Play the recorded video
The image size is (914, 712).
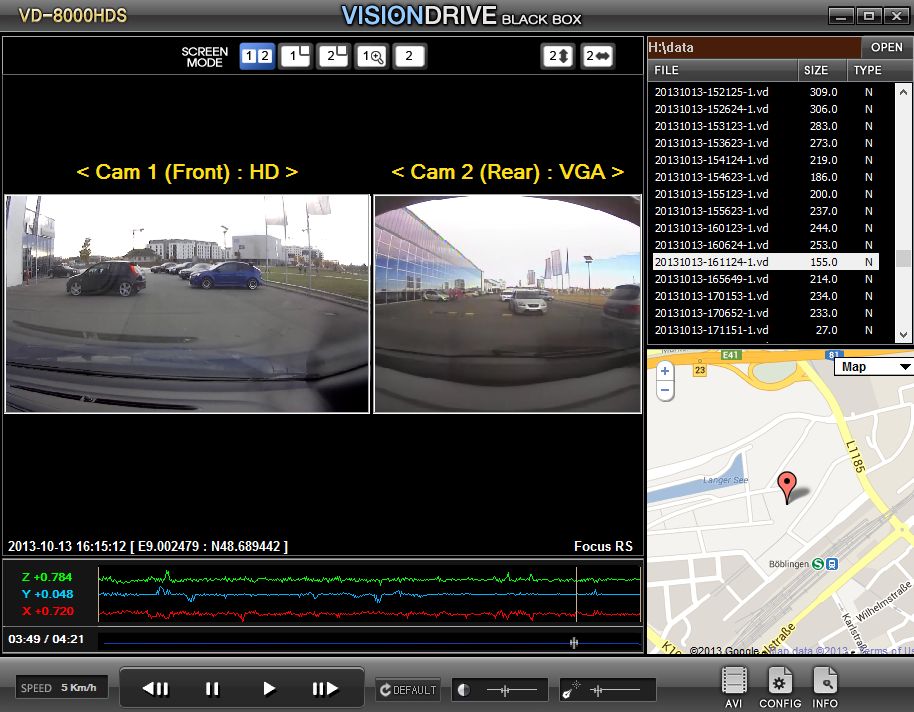click(269, 689)
